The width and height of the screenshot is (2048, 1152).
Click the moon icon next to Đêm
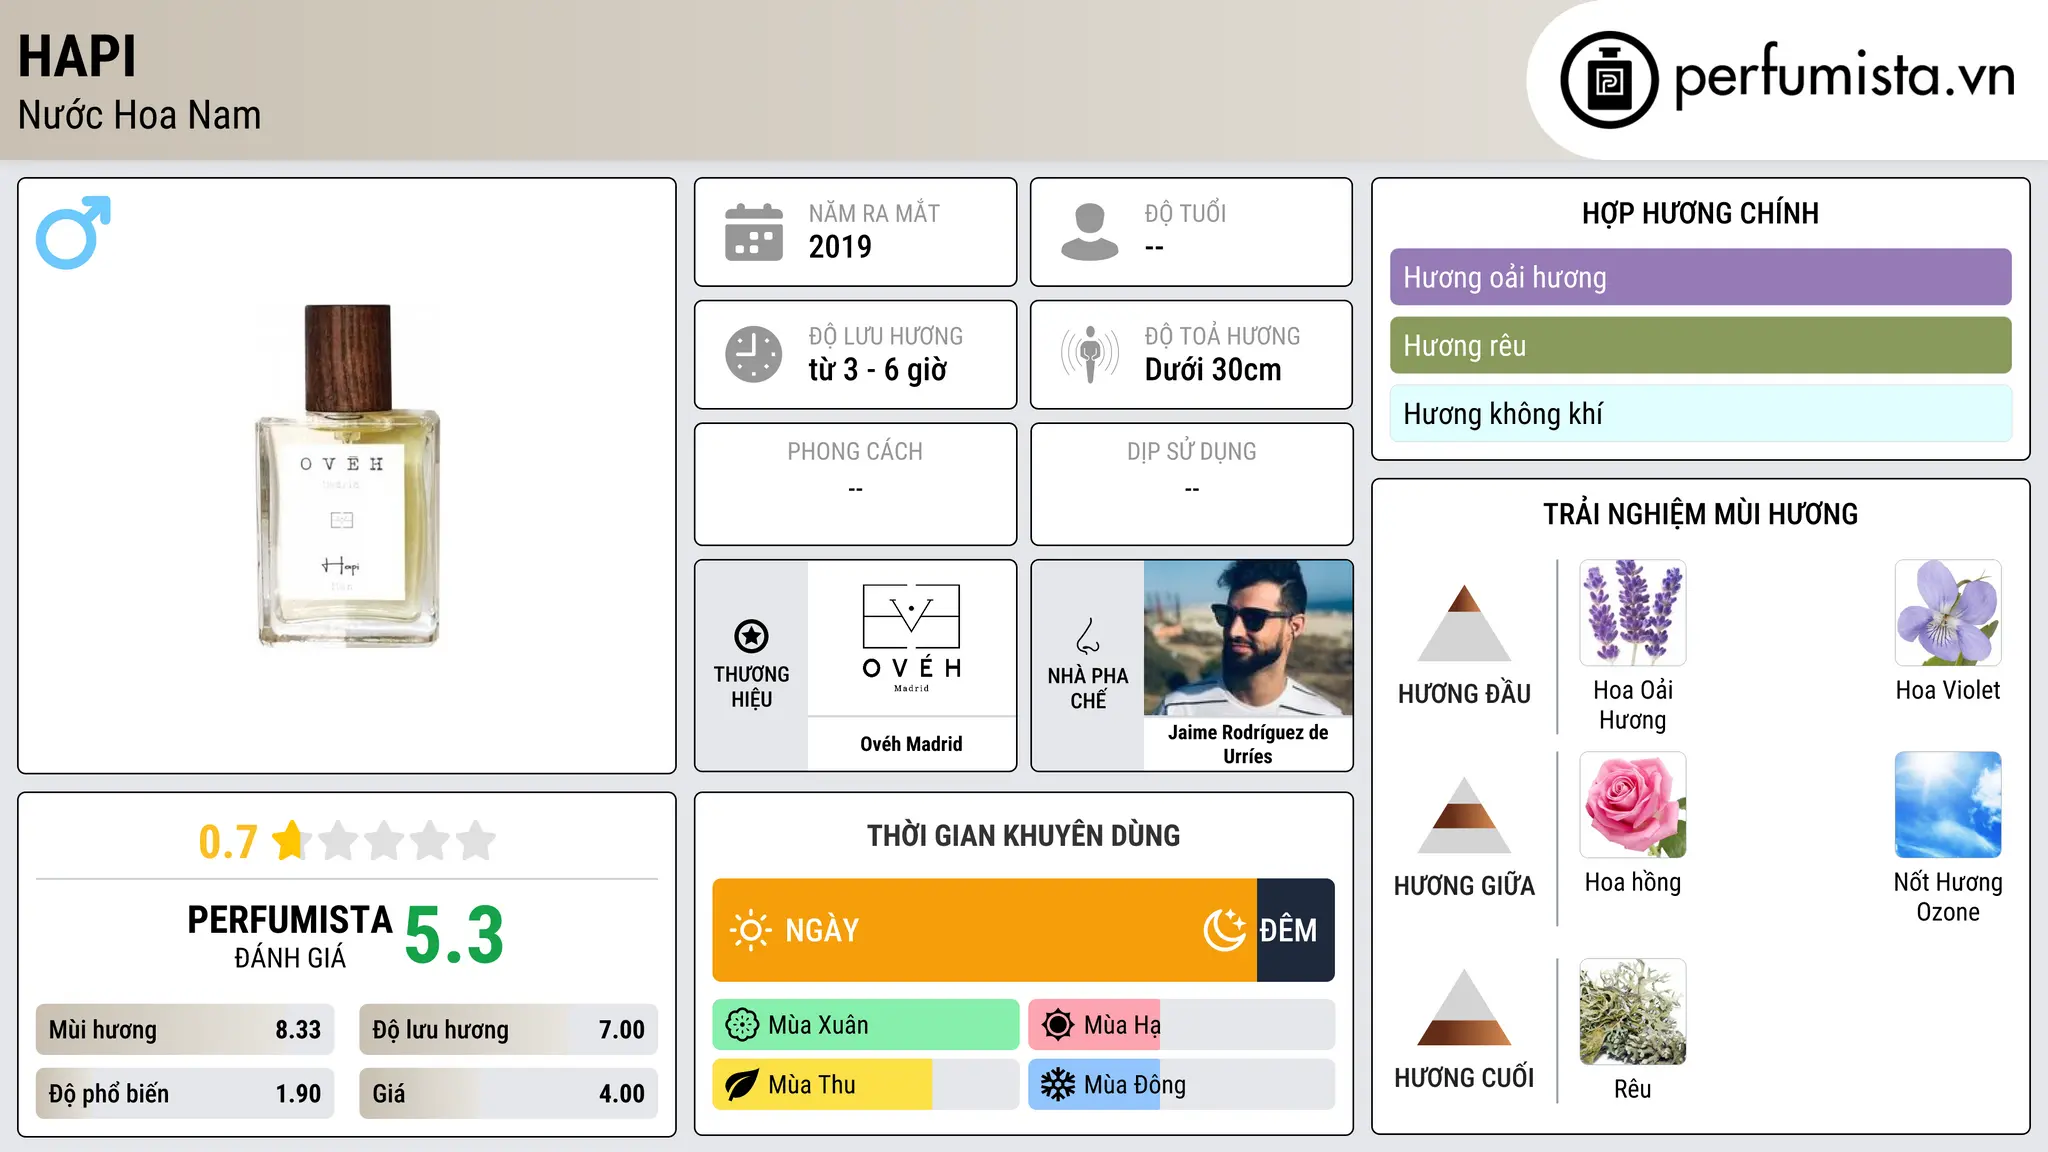(1225, 930)
